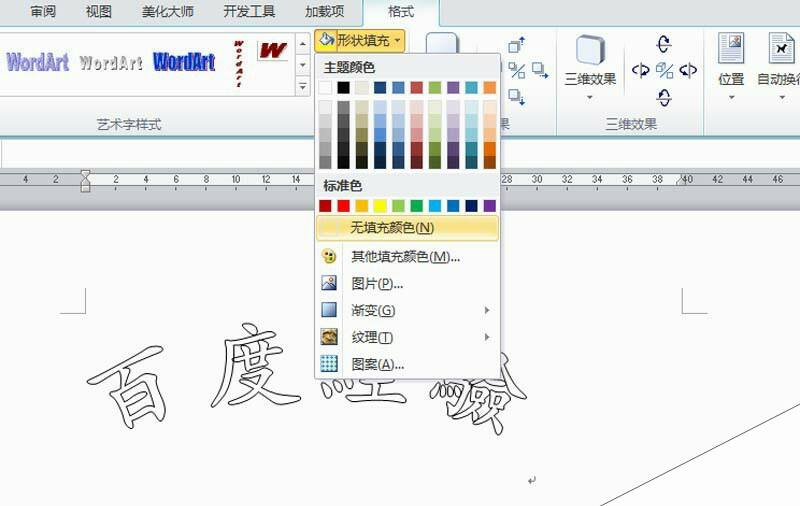Switch to the 审阅 ribbon tab
This screenshot has width=800, height=506.
pyautogui.click(x=43, y=11)
